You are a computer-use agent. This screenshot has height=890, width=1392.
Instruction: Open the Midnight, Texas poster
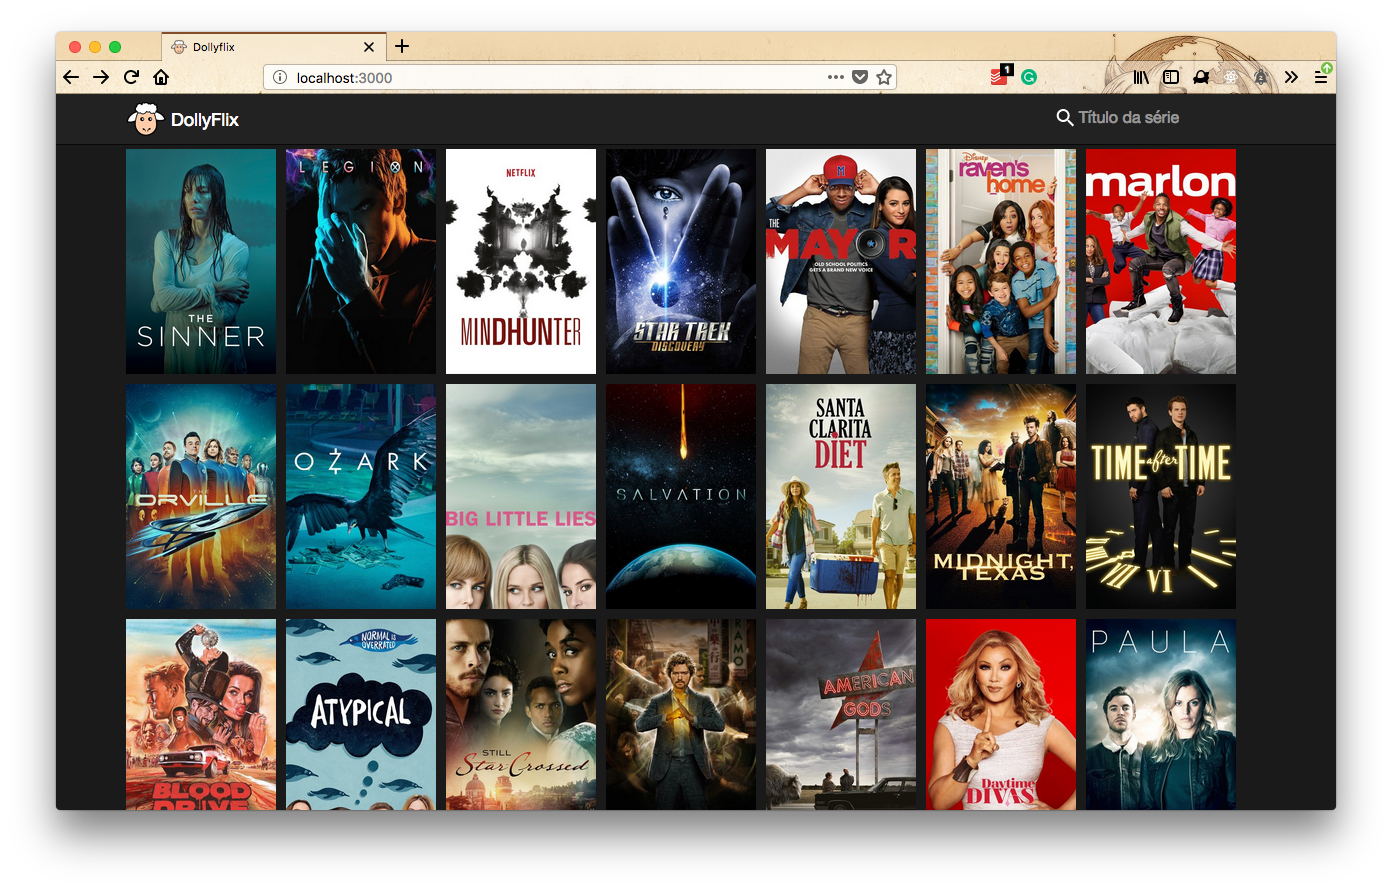[1001, 496]
